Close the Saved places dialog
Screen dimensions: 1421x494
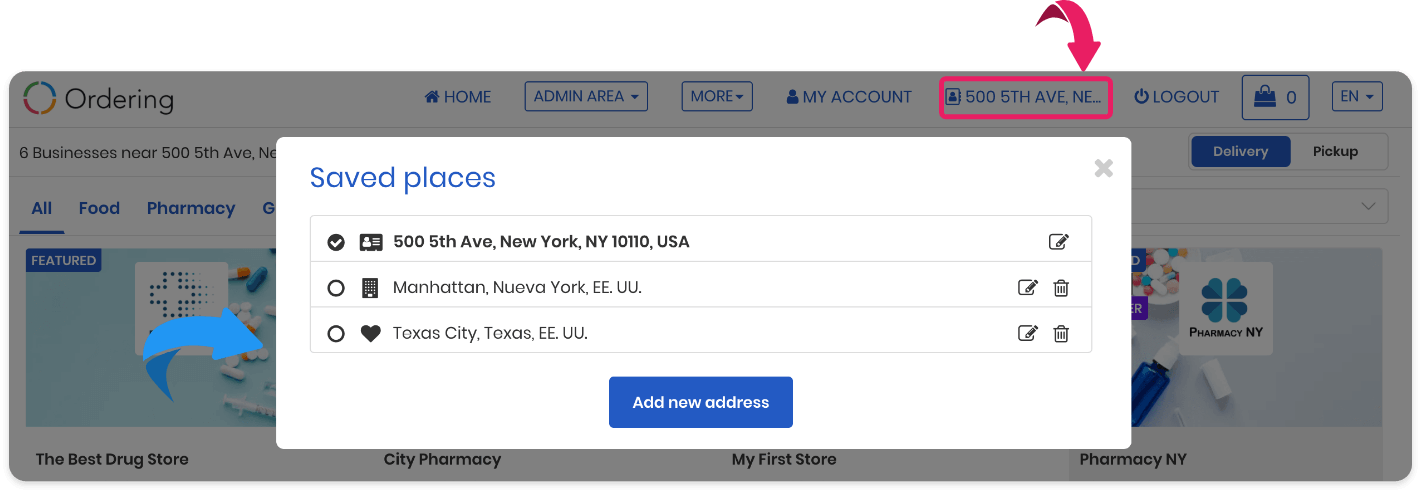[1103, 168]
